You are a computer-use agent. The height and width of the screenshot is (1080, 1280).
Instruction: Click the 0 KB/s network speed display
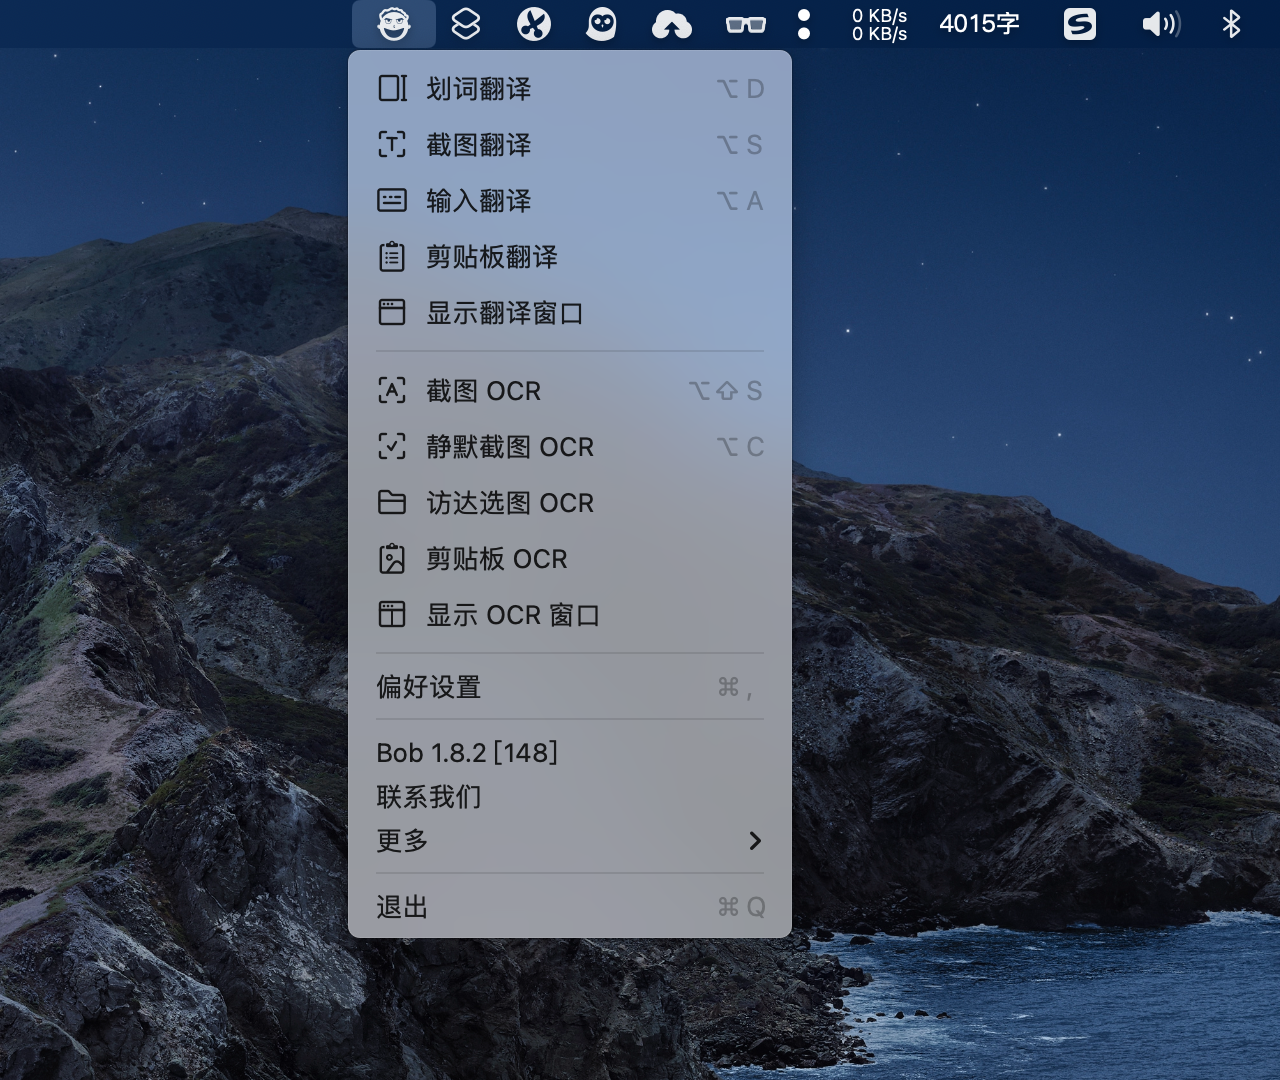pos(878,23)
